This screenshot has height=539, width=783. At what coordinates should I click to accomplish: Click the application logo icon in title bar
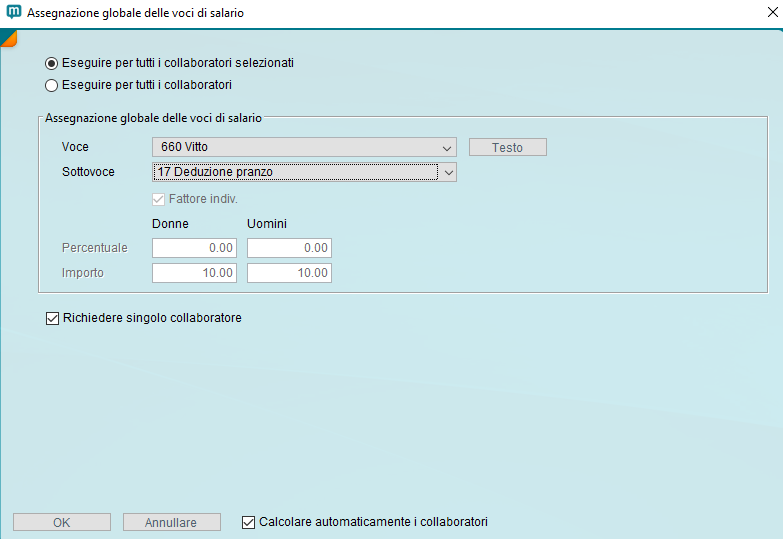pyautogui.click(x=13, y=12)
